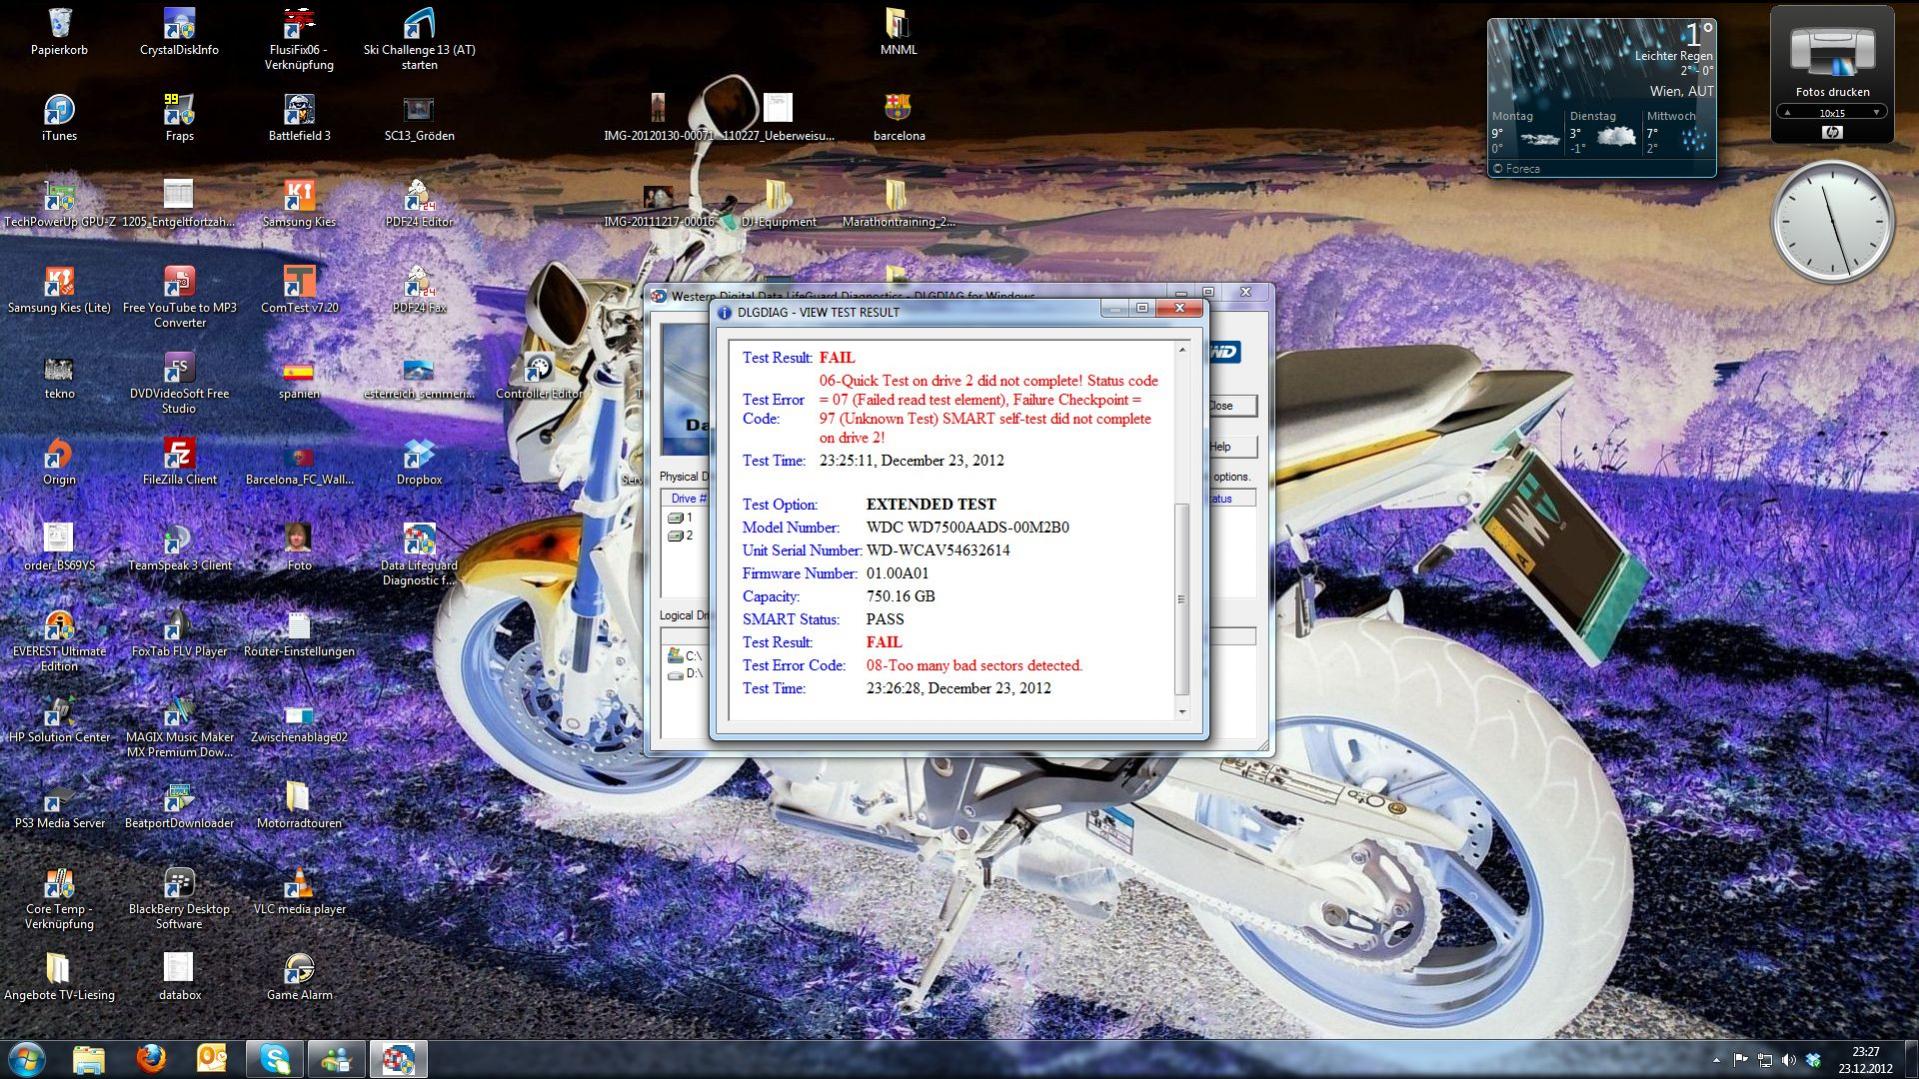This screenshot has height=1079, width=1919.
Task: Click the previous-size arrow beside 10x15 in the print gadget
Action: 1788,113
